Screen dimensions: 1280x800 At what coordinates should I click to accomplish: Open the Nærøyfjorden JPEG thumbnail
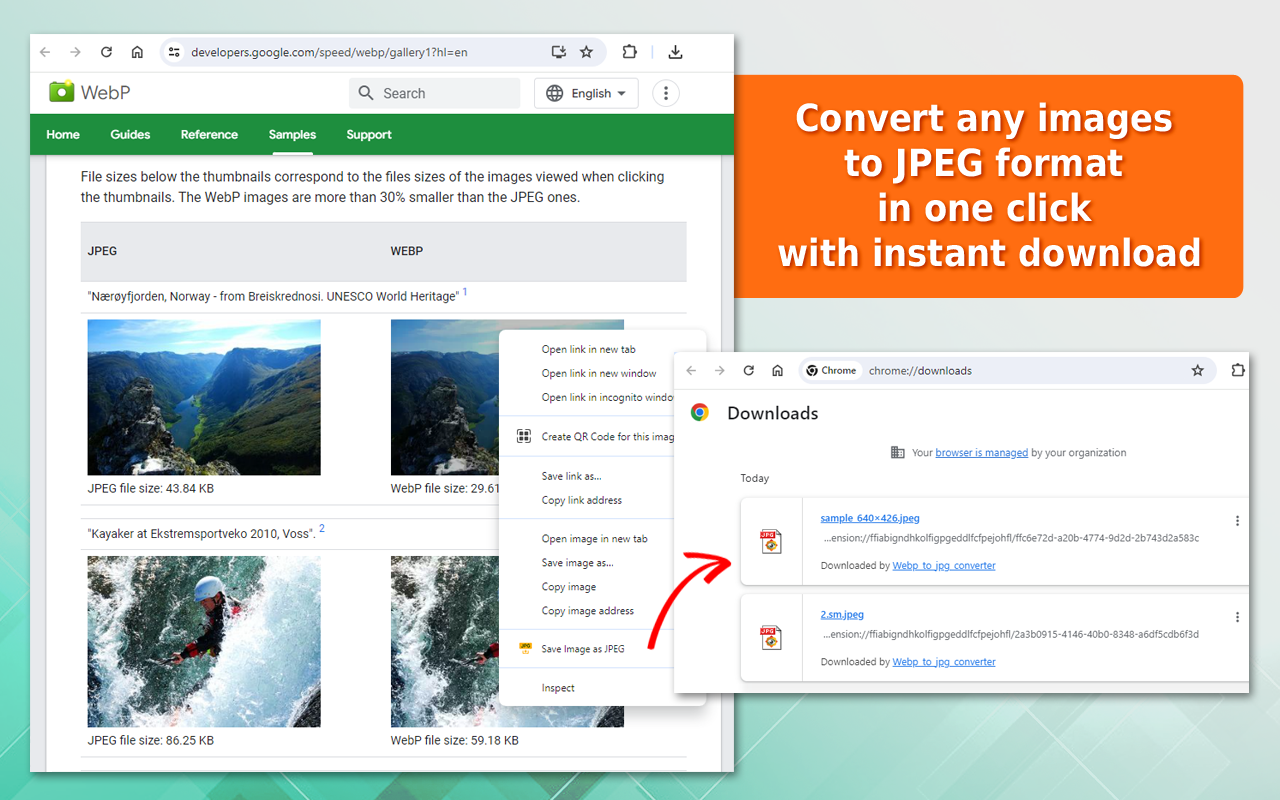click(204, 397)
